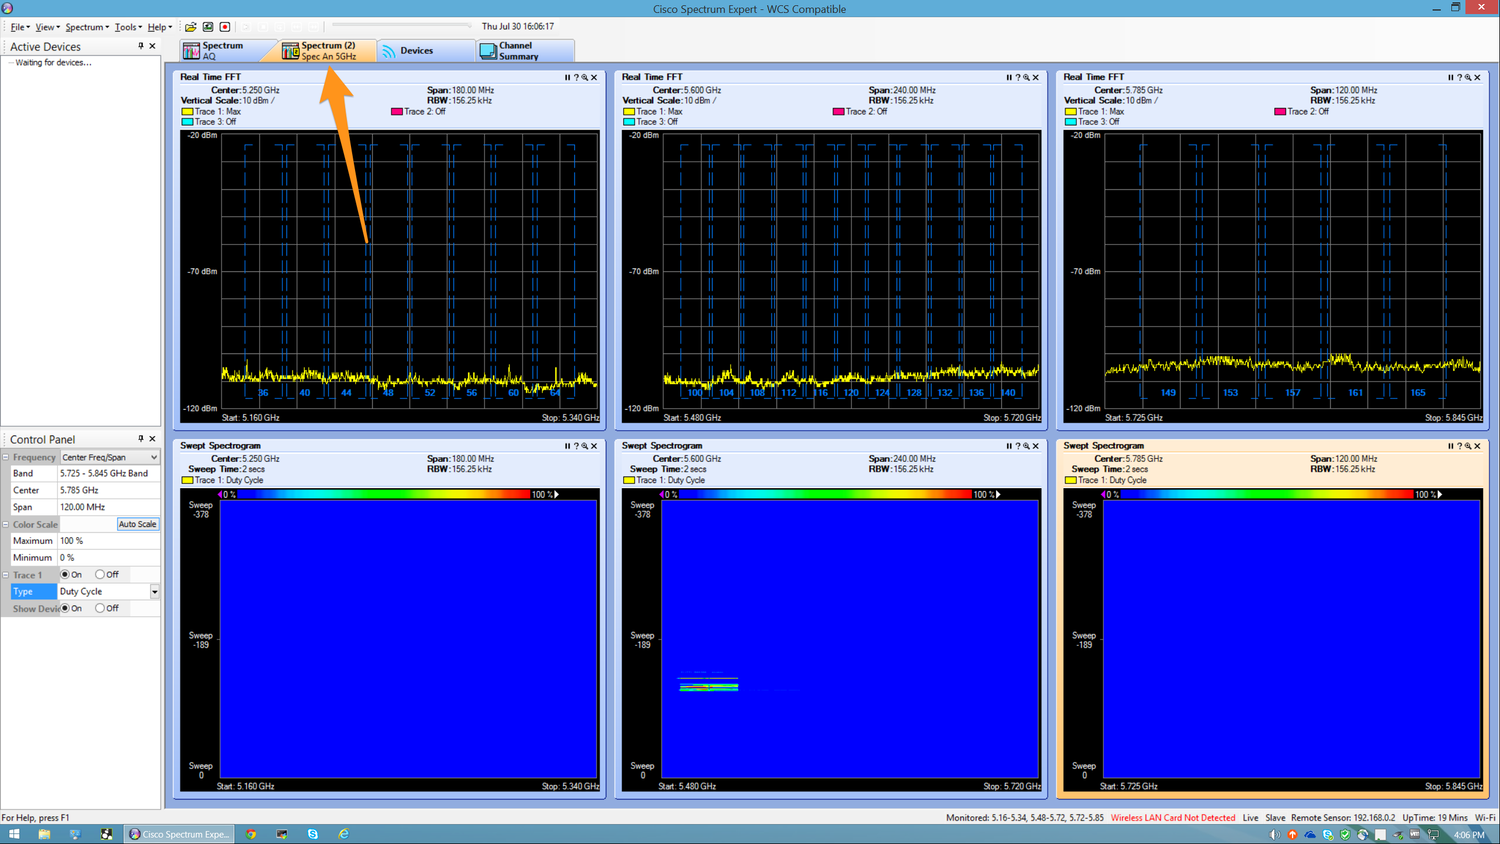Image resolution: width=1500 pixels, height=844 pixels.
Task: Turn Trace 1 On in Control Panel
Action: click(65, 575)
